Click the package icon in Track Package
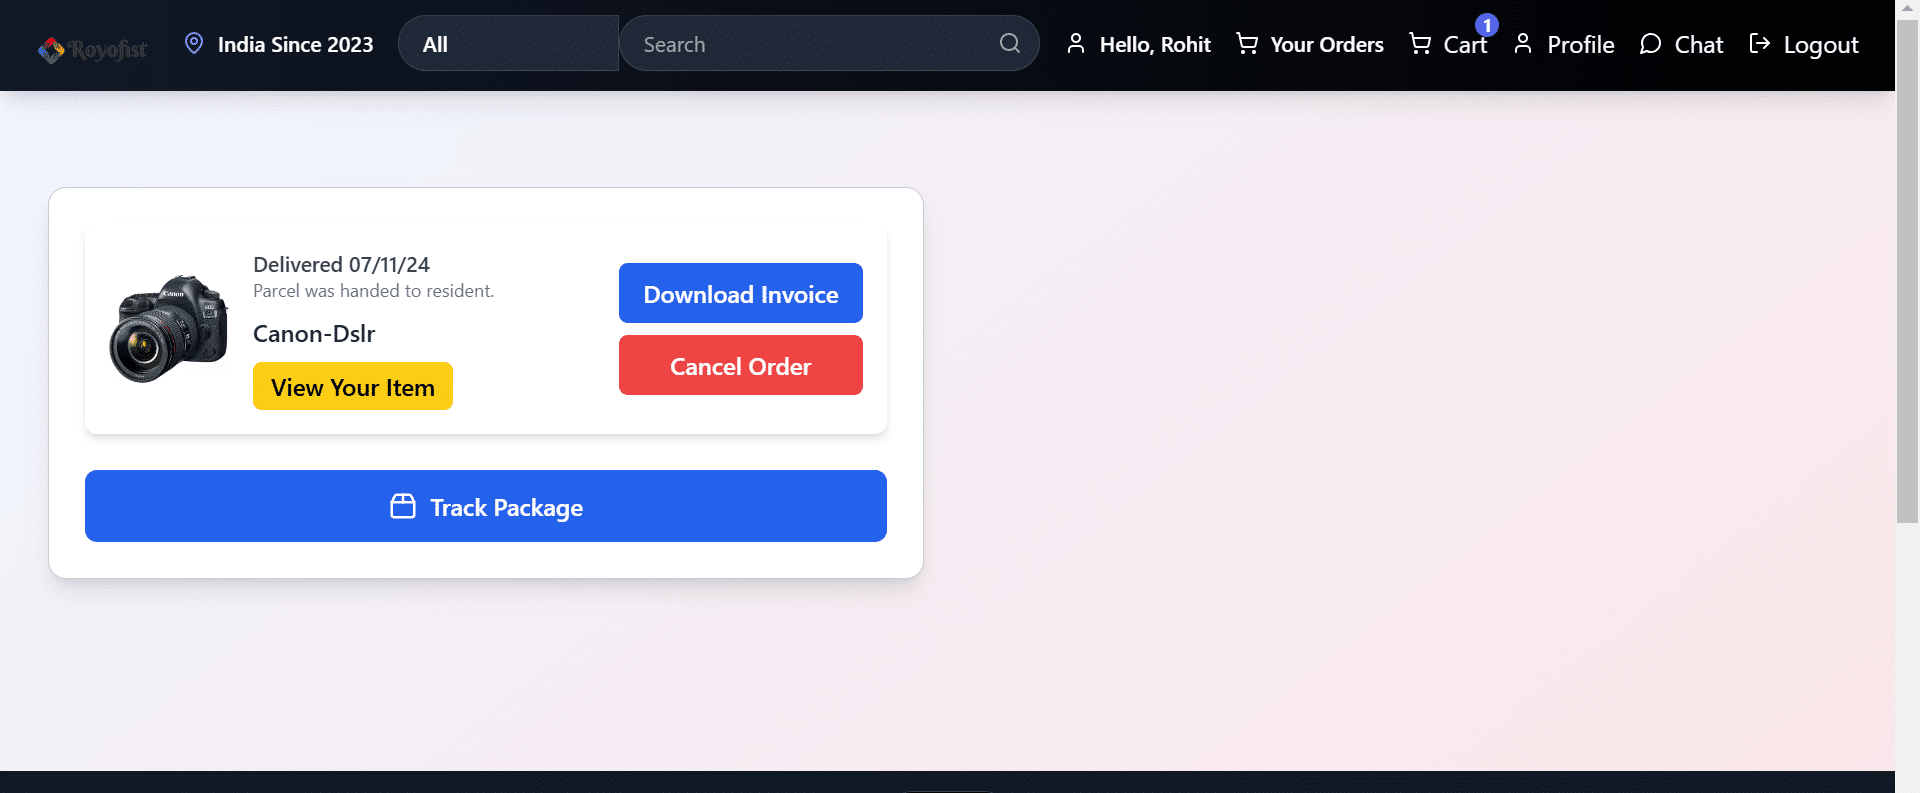 [x=403, y=506]
